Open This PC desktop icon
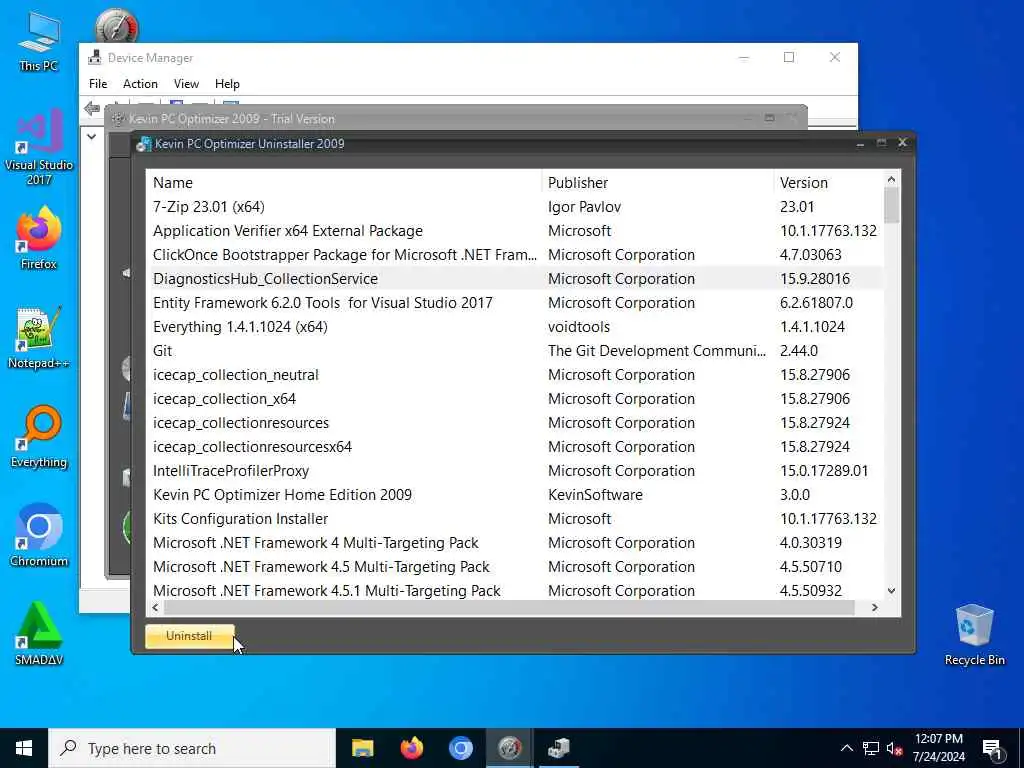 click(39, 40)
